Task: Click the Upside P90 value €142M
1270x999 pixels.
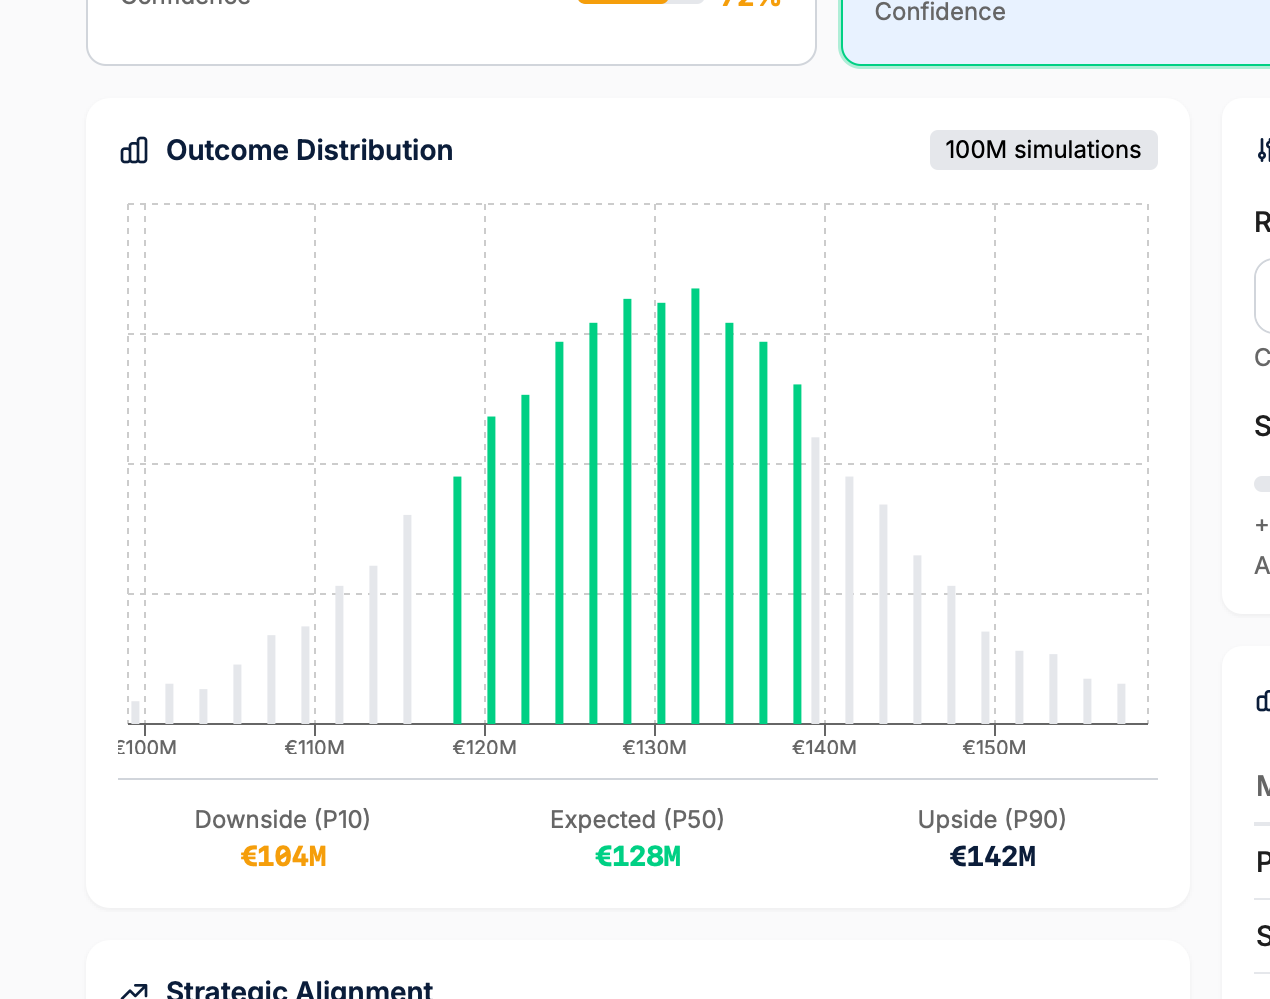Action: click(992, 856)
